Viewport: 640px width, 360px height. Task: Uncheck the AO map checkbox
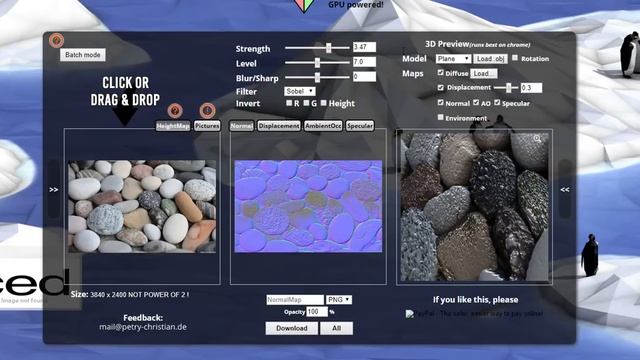pos(476,102)
